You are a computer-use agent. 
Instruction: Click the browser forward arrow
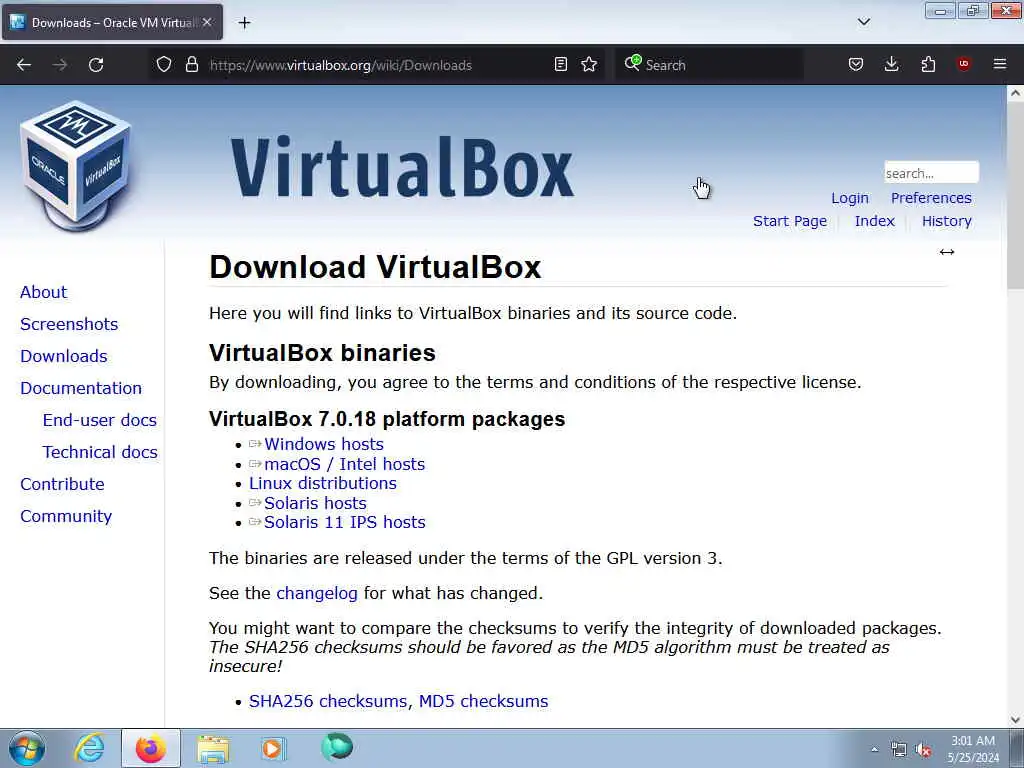(60, 65)
